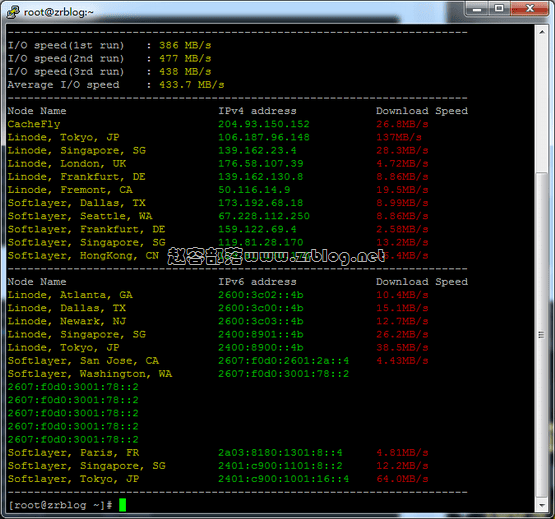Click the green cursor at the prompt

click(x=122, y=505)
